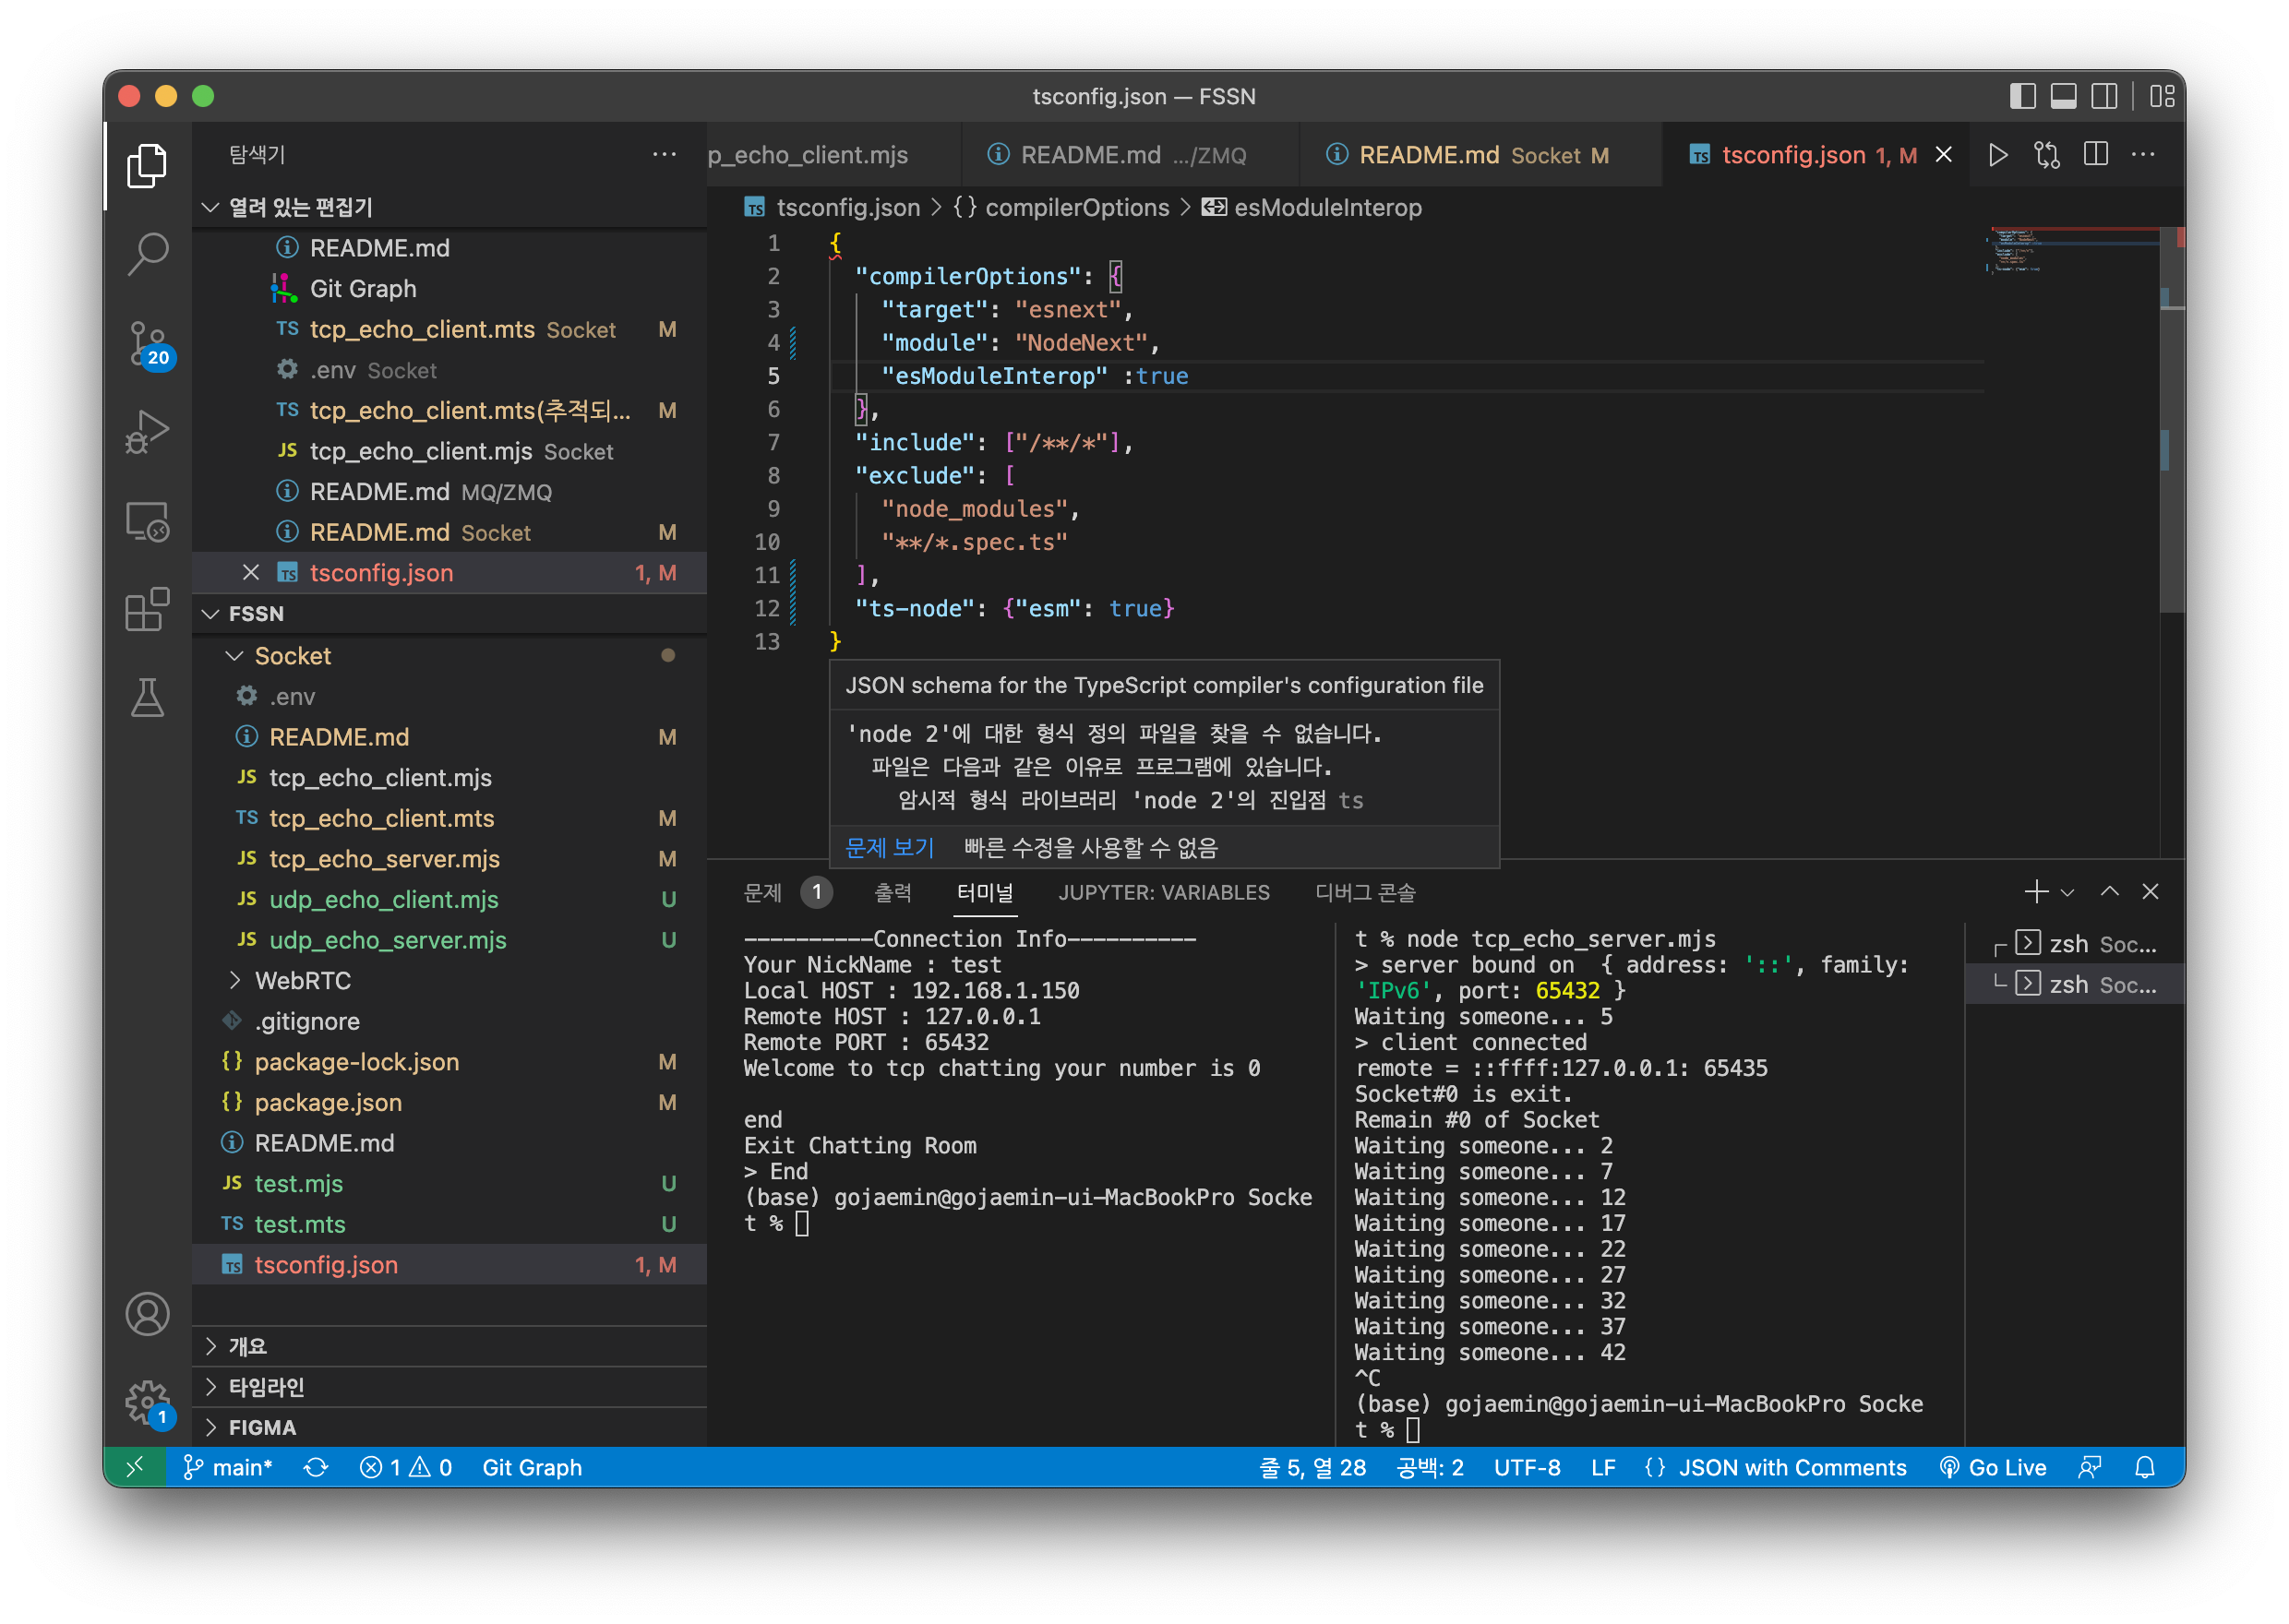Open the Explorer view in activity bar
This screenshot has width=2289, height=1624.
pyautogui.click(x=147, y=165)
